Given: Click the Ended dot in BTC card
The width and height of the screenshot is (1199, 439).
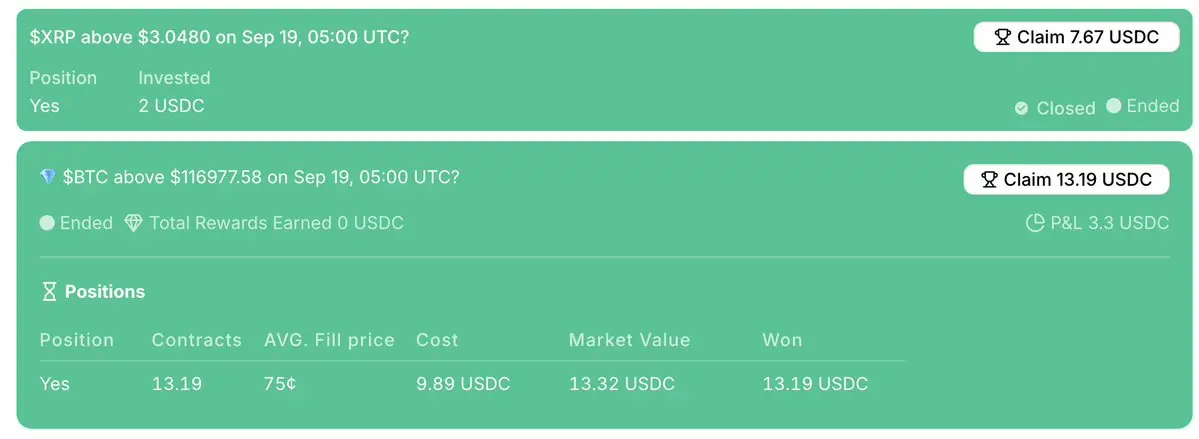Looking at the screenshot, I should click(x=47, y=223).
